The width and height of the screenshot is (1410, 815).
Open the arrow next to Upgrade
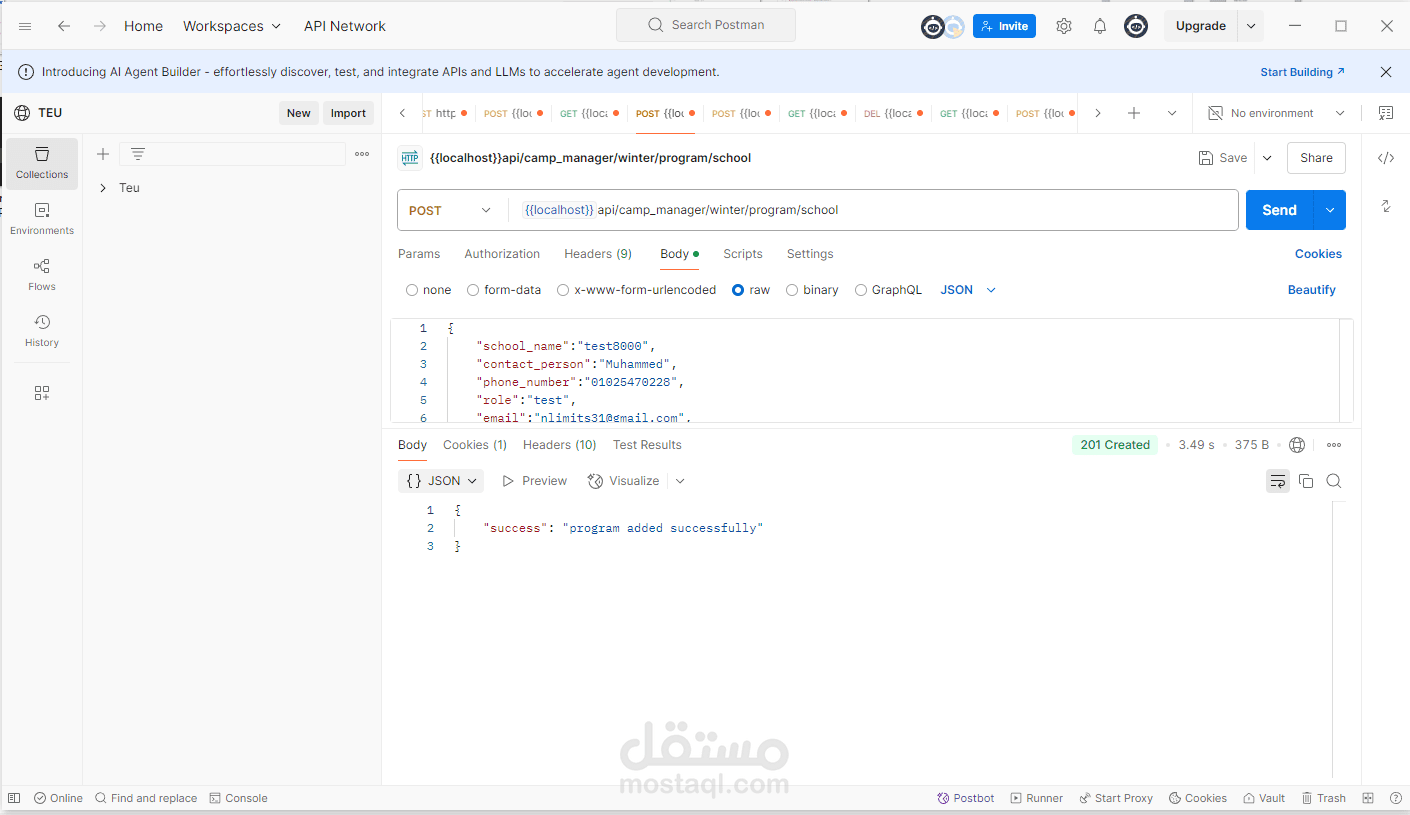[1251, 26]
